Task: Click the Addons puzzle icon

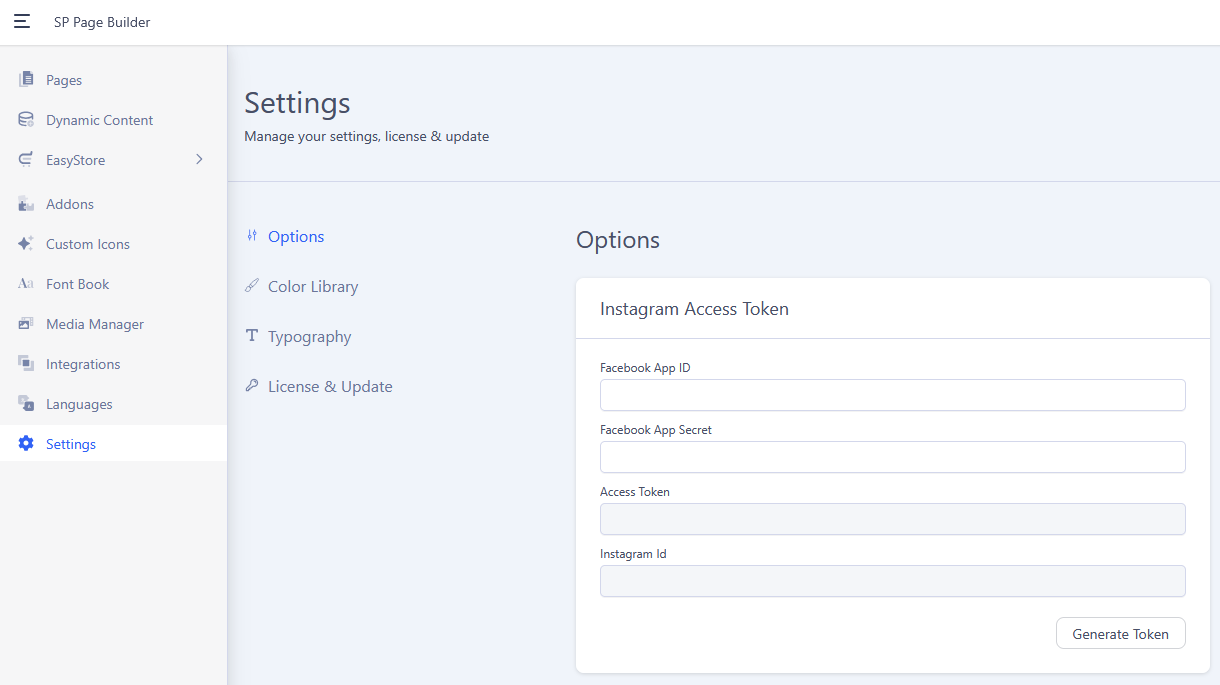Action: tap(26, 204)
